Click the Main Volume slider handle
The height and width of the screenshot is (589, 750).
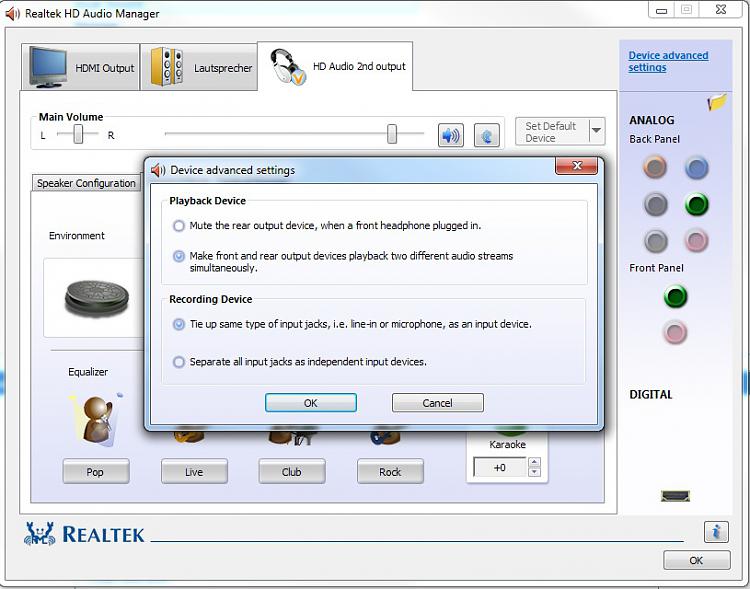coord(392,134)
